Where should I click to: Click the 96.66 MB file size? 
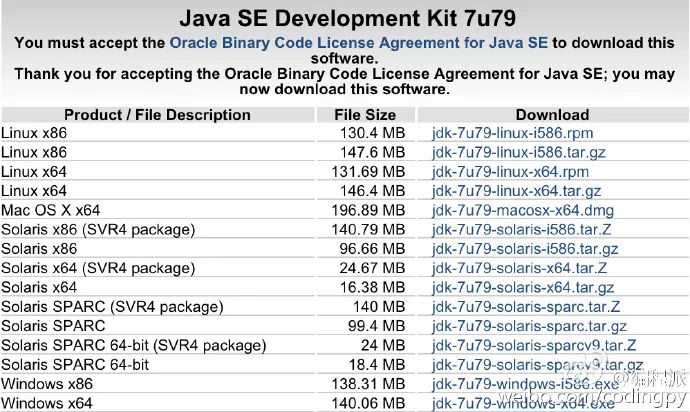tap(372, 249)
